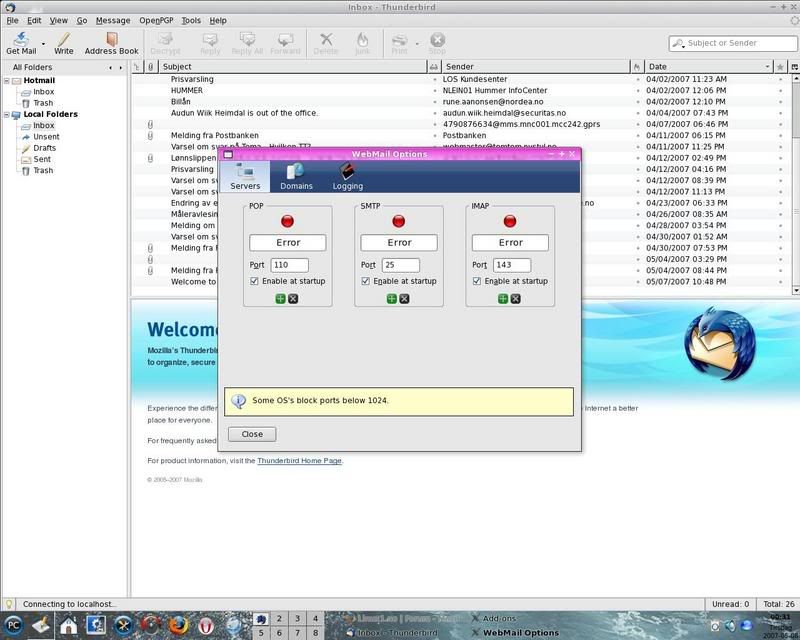This screenshot has width=800, height=640.
Task: Switch to virtual desktop 2 in pager
Action: 279,618
